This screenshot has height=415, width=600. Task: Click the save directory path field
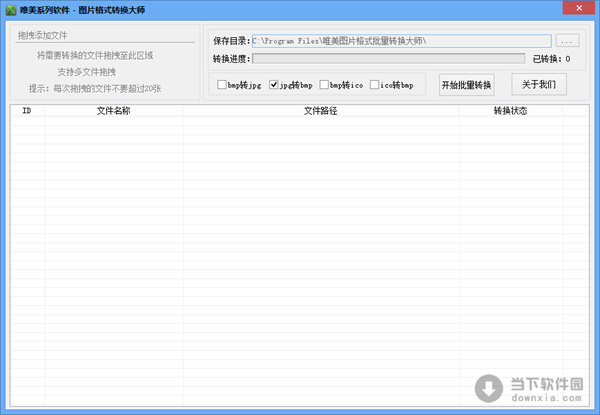click(x=400, y=41)
